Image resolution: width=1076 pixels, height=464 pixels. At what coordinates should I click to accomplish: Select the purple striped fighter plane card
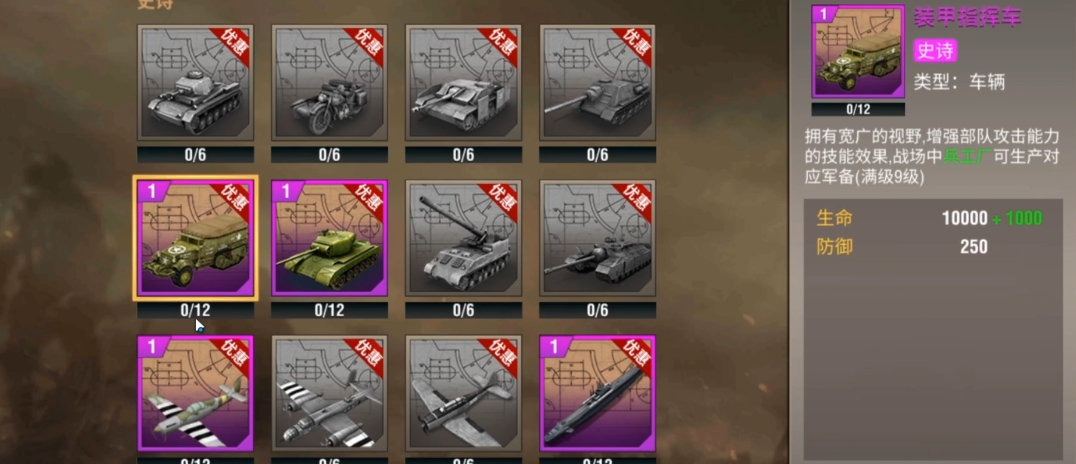tap(196, 393)
